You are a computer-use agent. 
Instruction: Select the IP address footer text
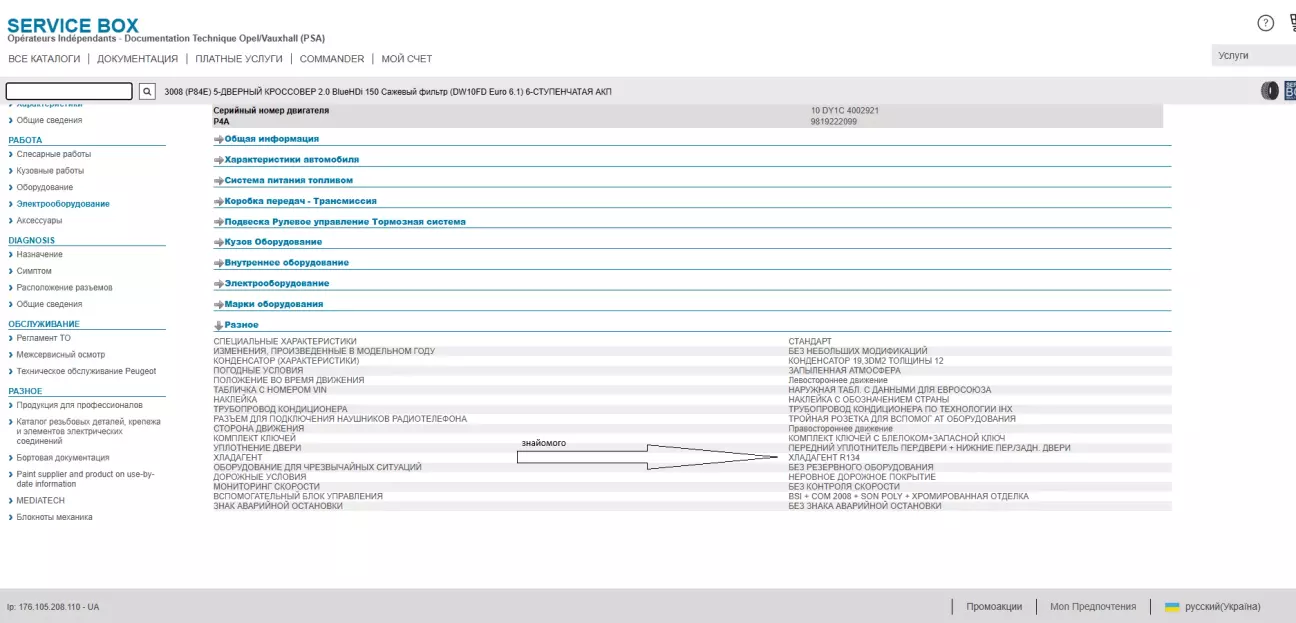coord(53,607)
